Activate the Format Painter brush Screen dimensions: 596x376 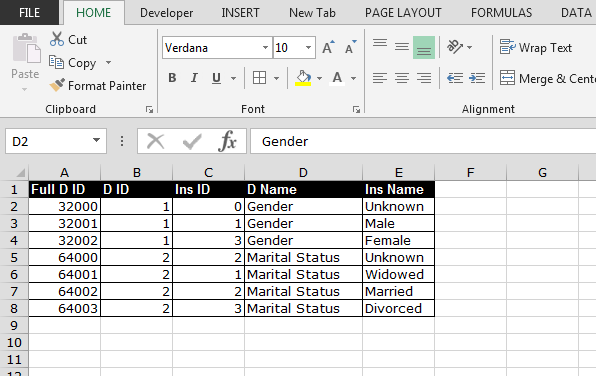click(57, 85)
